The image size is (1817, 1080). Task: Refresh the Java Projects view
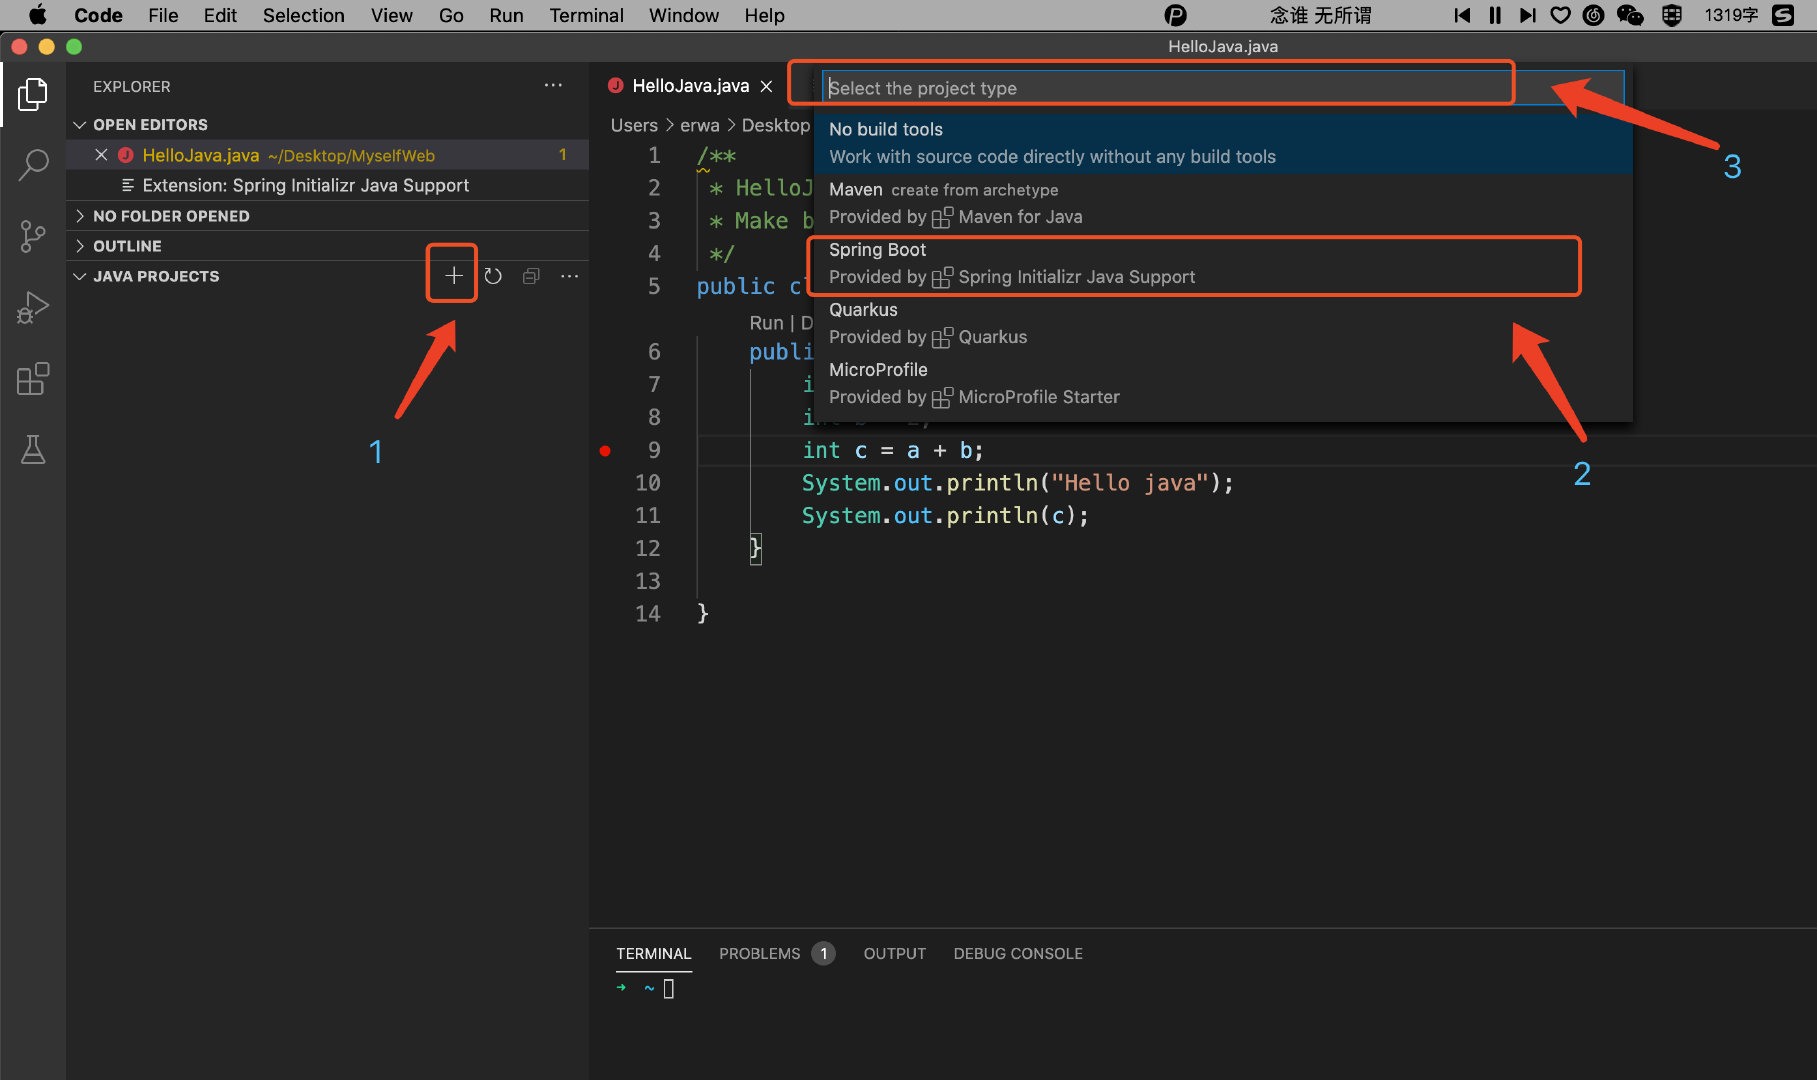pyautogui.click(x=493, y=276)
